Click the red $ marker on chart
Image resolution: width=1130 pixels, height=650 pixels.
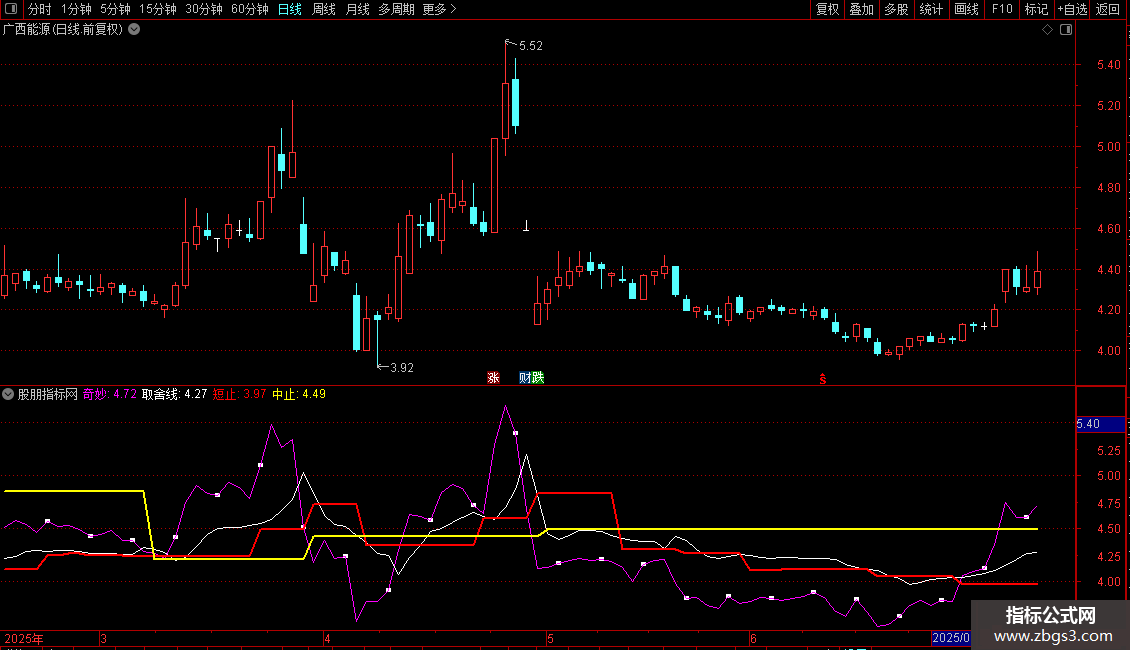[x=823, y=379]
